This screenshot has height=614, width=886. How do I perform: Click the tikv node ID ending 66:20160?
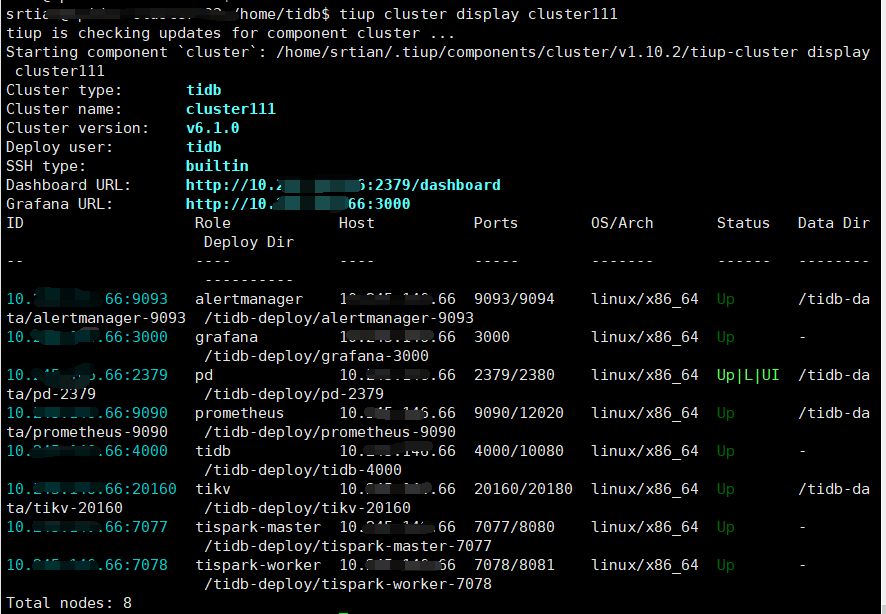point(92,489)
